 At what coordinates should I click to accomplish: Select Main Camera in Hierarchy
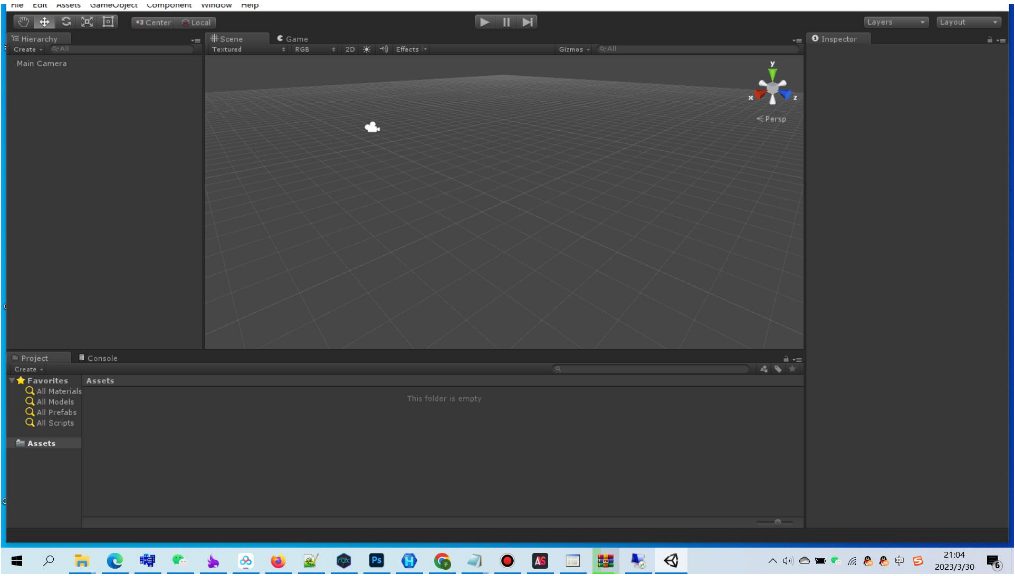(42, 64)
